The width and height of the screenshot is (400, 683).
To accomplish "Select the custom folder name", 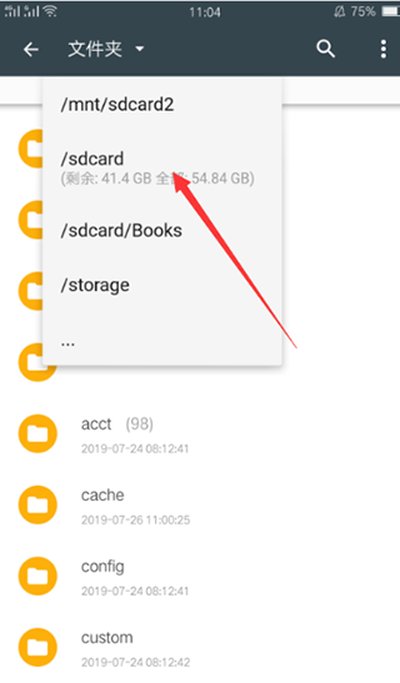I will click(107, 638).
